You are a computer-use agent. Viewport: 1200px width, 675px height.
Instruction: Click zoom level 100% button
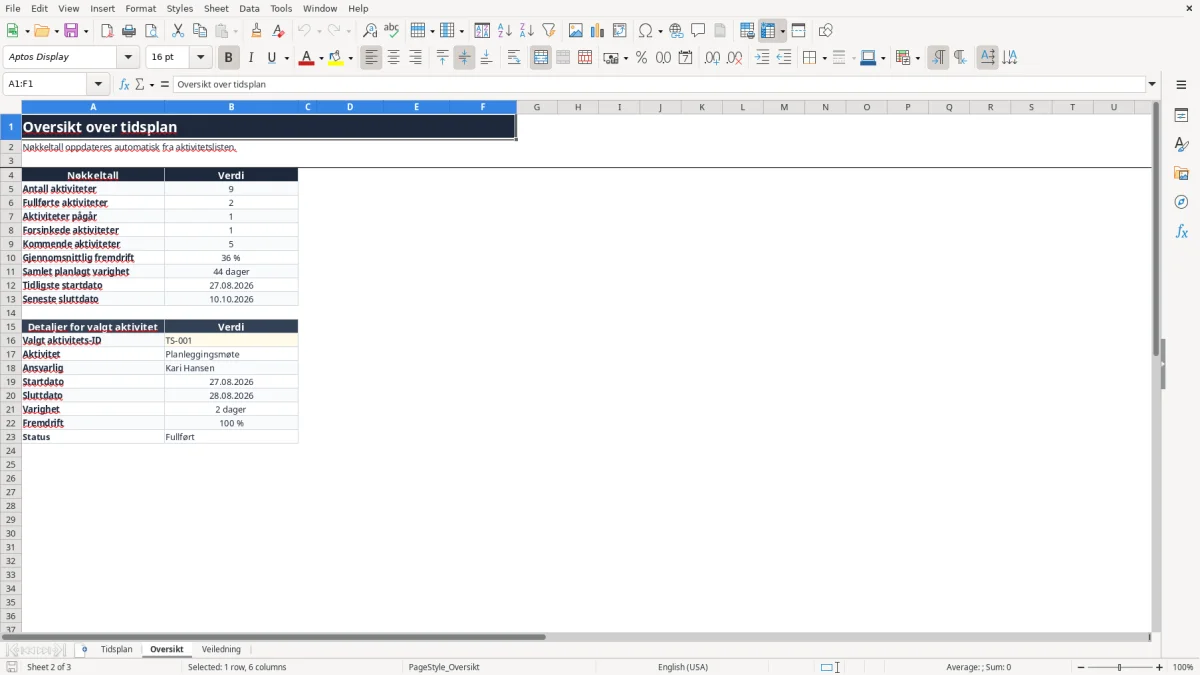(x=1183, y=667)
